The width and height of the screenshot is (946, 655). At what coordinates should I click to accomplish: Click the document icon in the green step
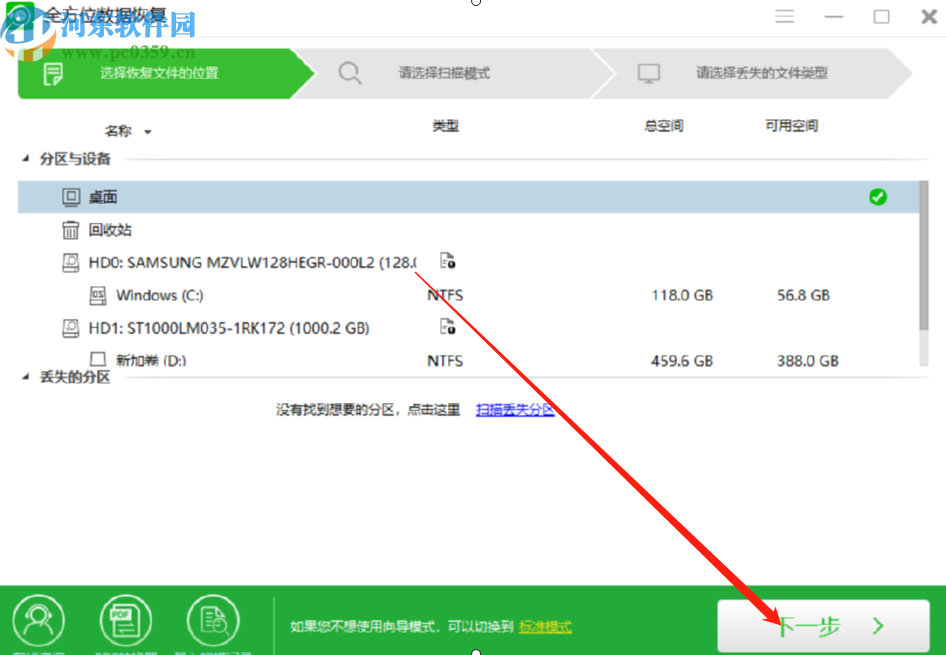[53, 74]
